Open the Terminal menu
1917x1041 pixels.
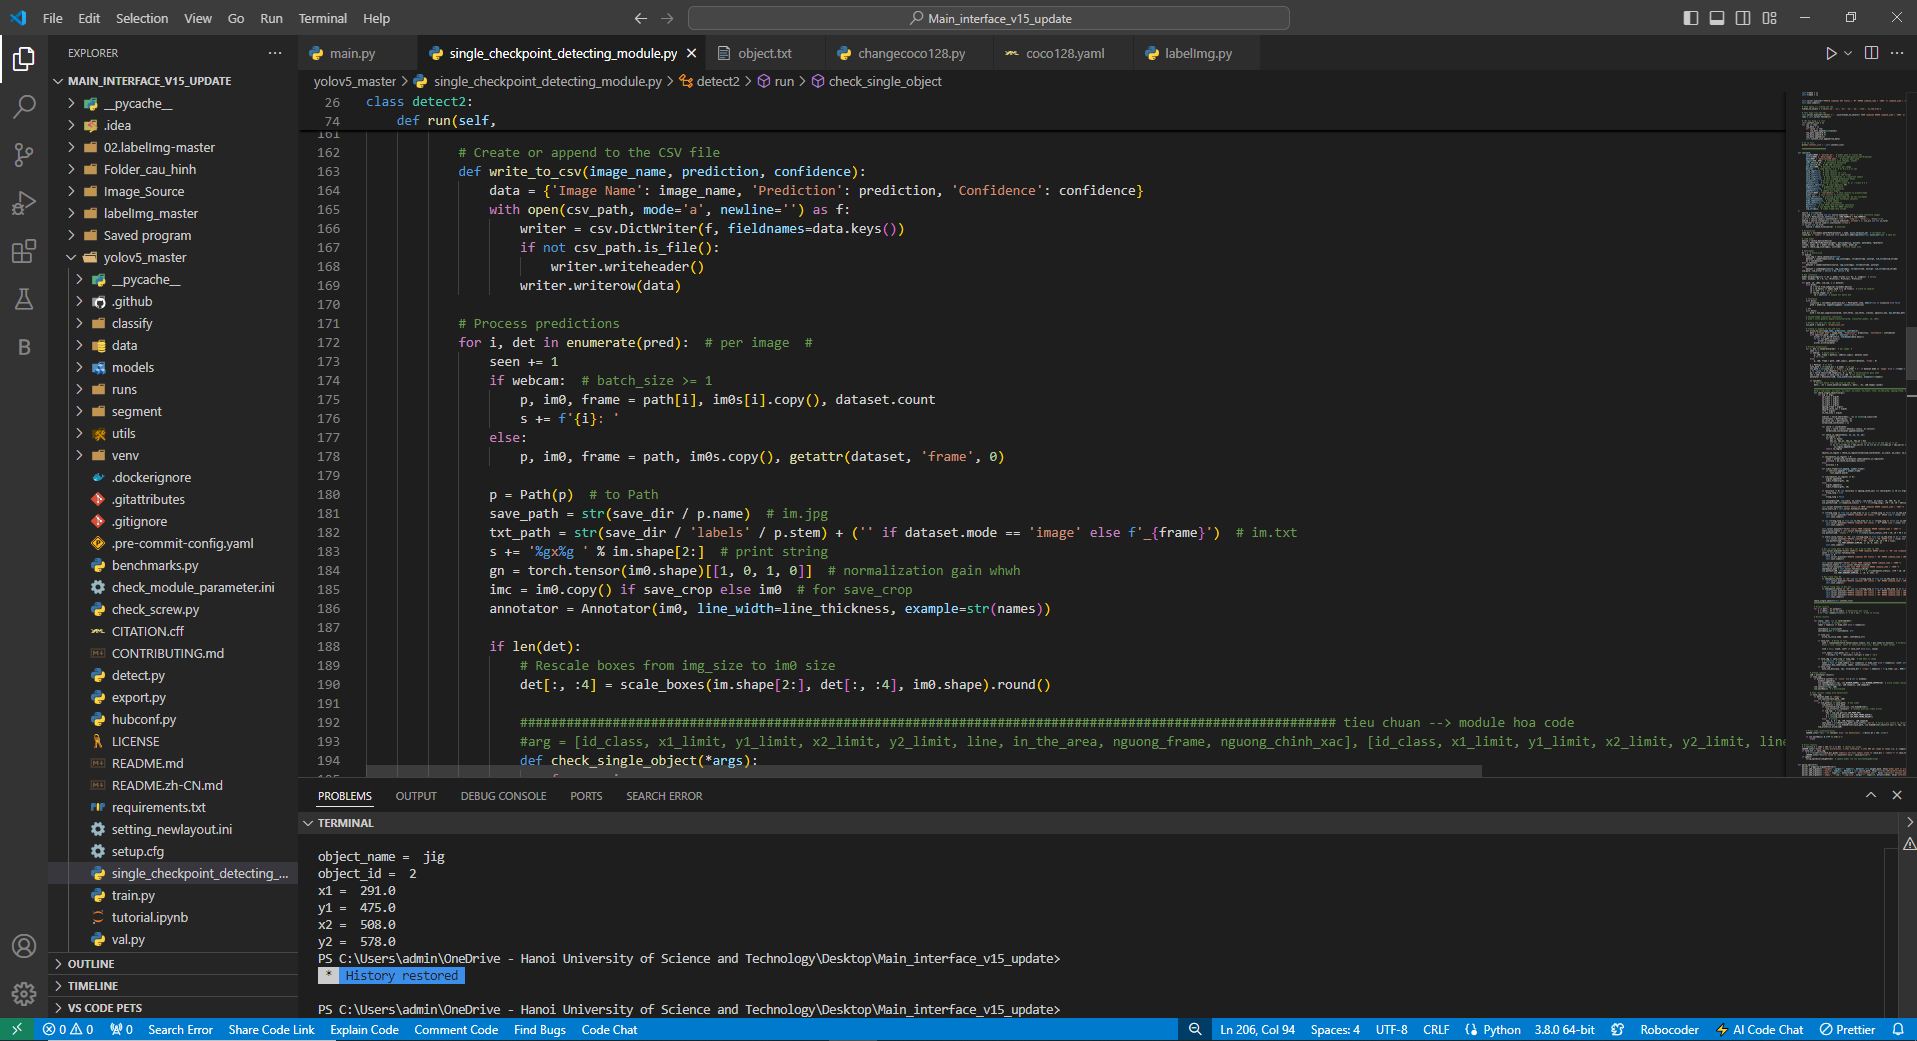pyautogui.click(x=322, y=18)
